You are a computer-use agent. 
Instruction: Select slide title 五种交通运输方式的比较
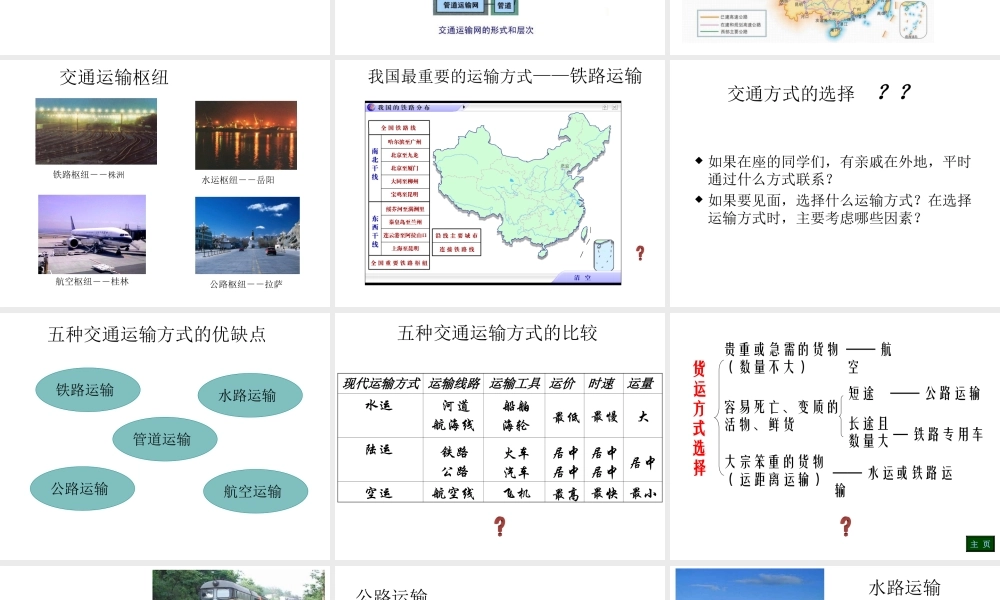click(x=497, y=333)
